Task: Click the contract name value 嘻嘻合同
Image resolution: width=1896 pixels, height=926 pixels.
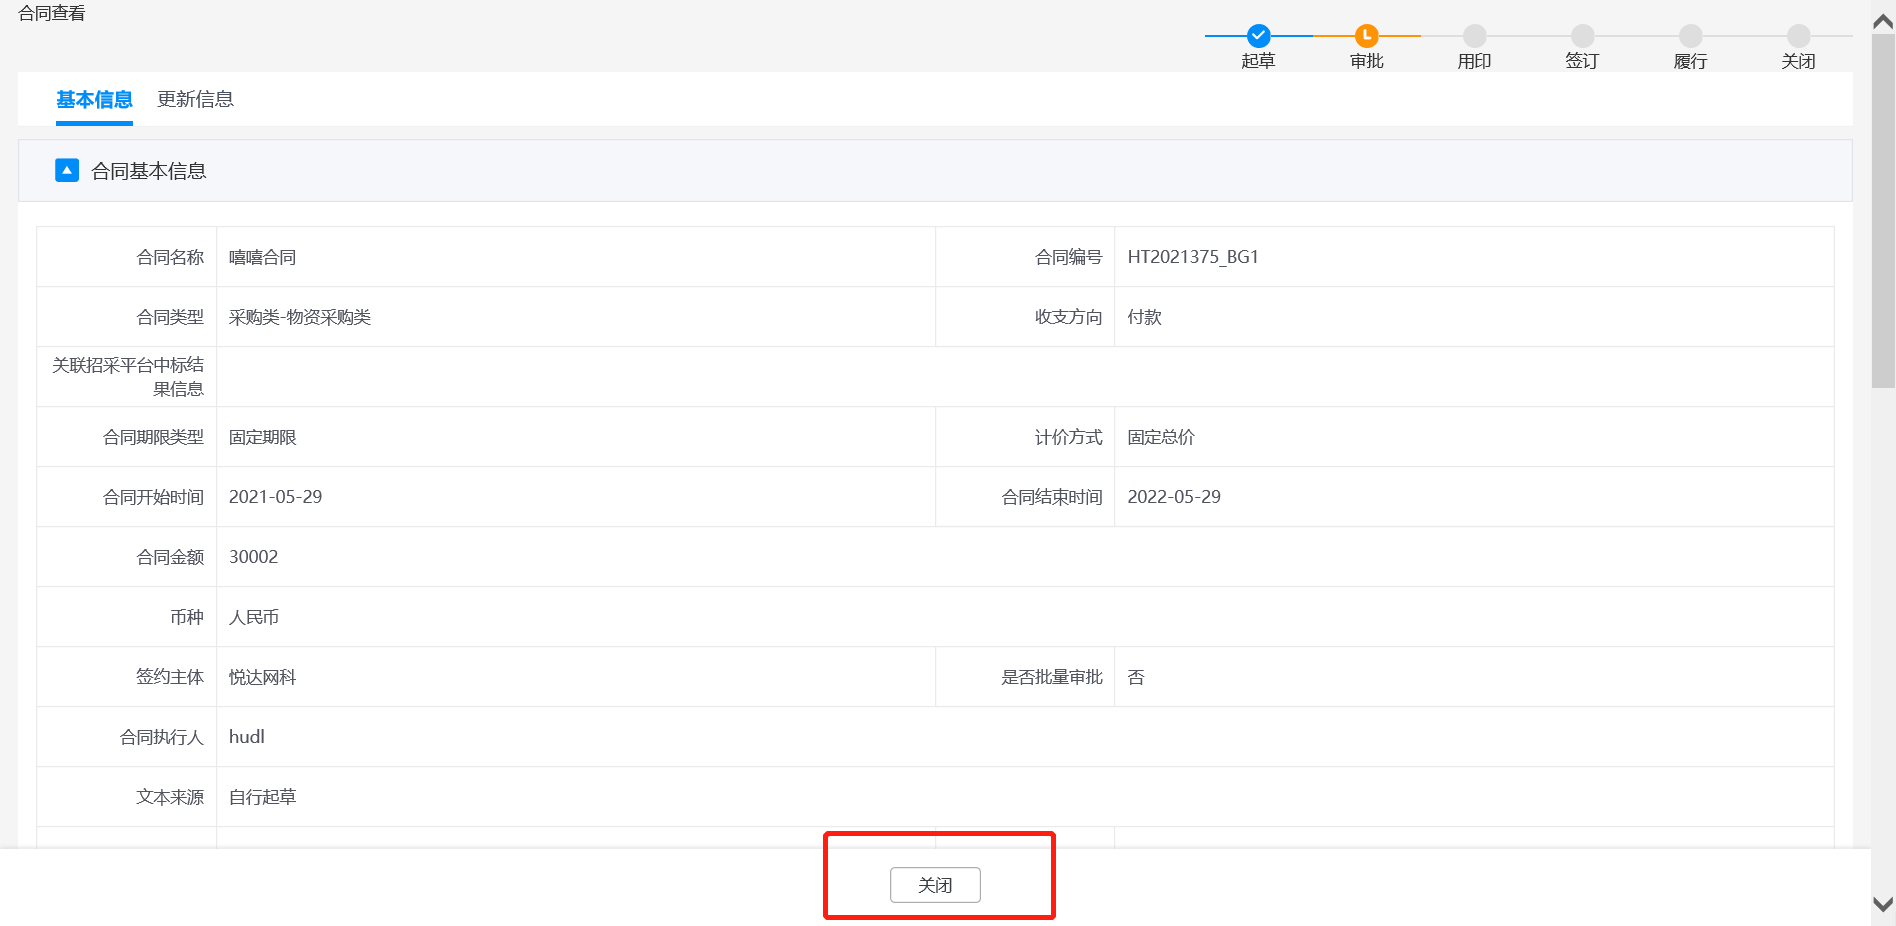Action: tap(262, 257)
